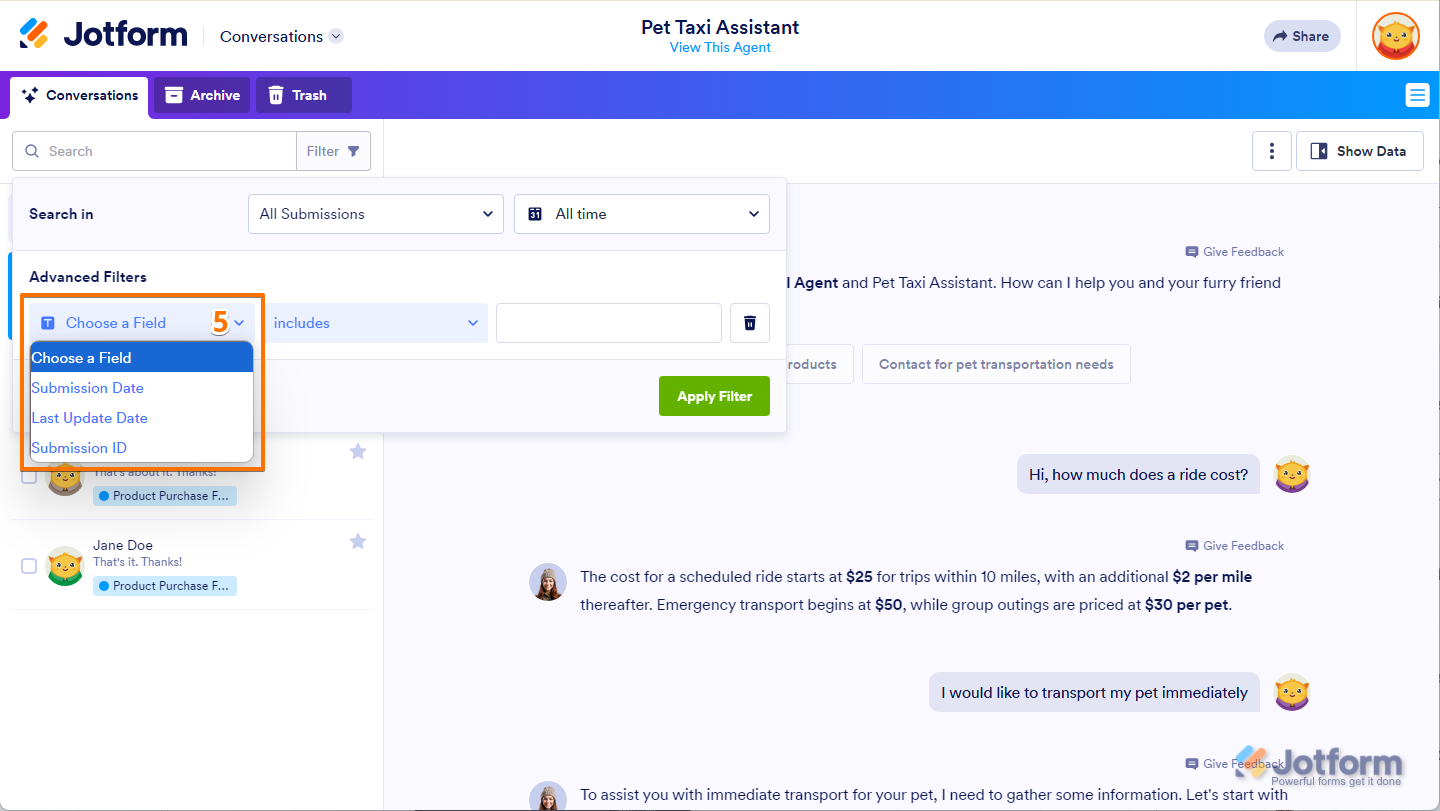Pick Submission ID from the field list
The image size is (1440, 811).
[x=79, y=448]
